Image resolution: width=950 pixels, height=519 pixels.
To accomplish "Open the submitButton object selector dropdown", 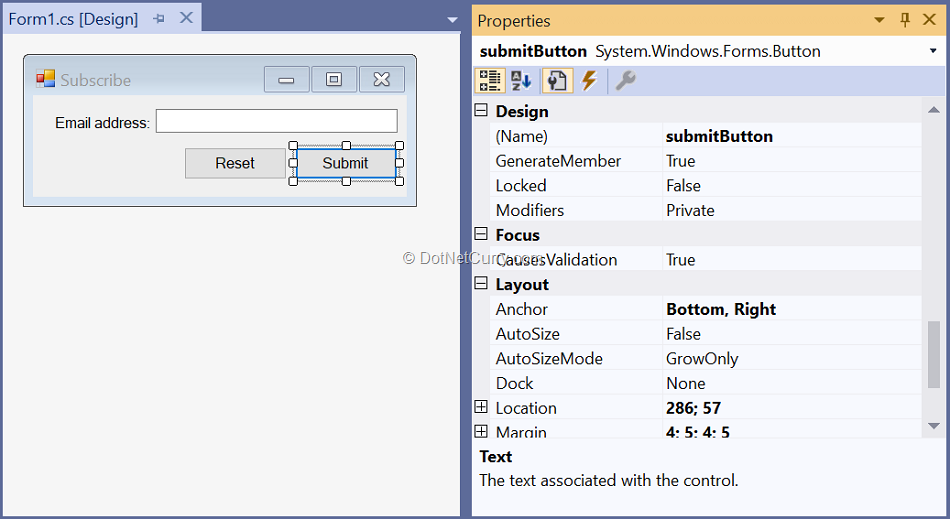I will [x=932, y=51].
